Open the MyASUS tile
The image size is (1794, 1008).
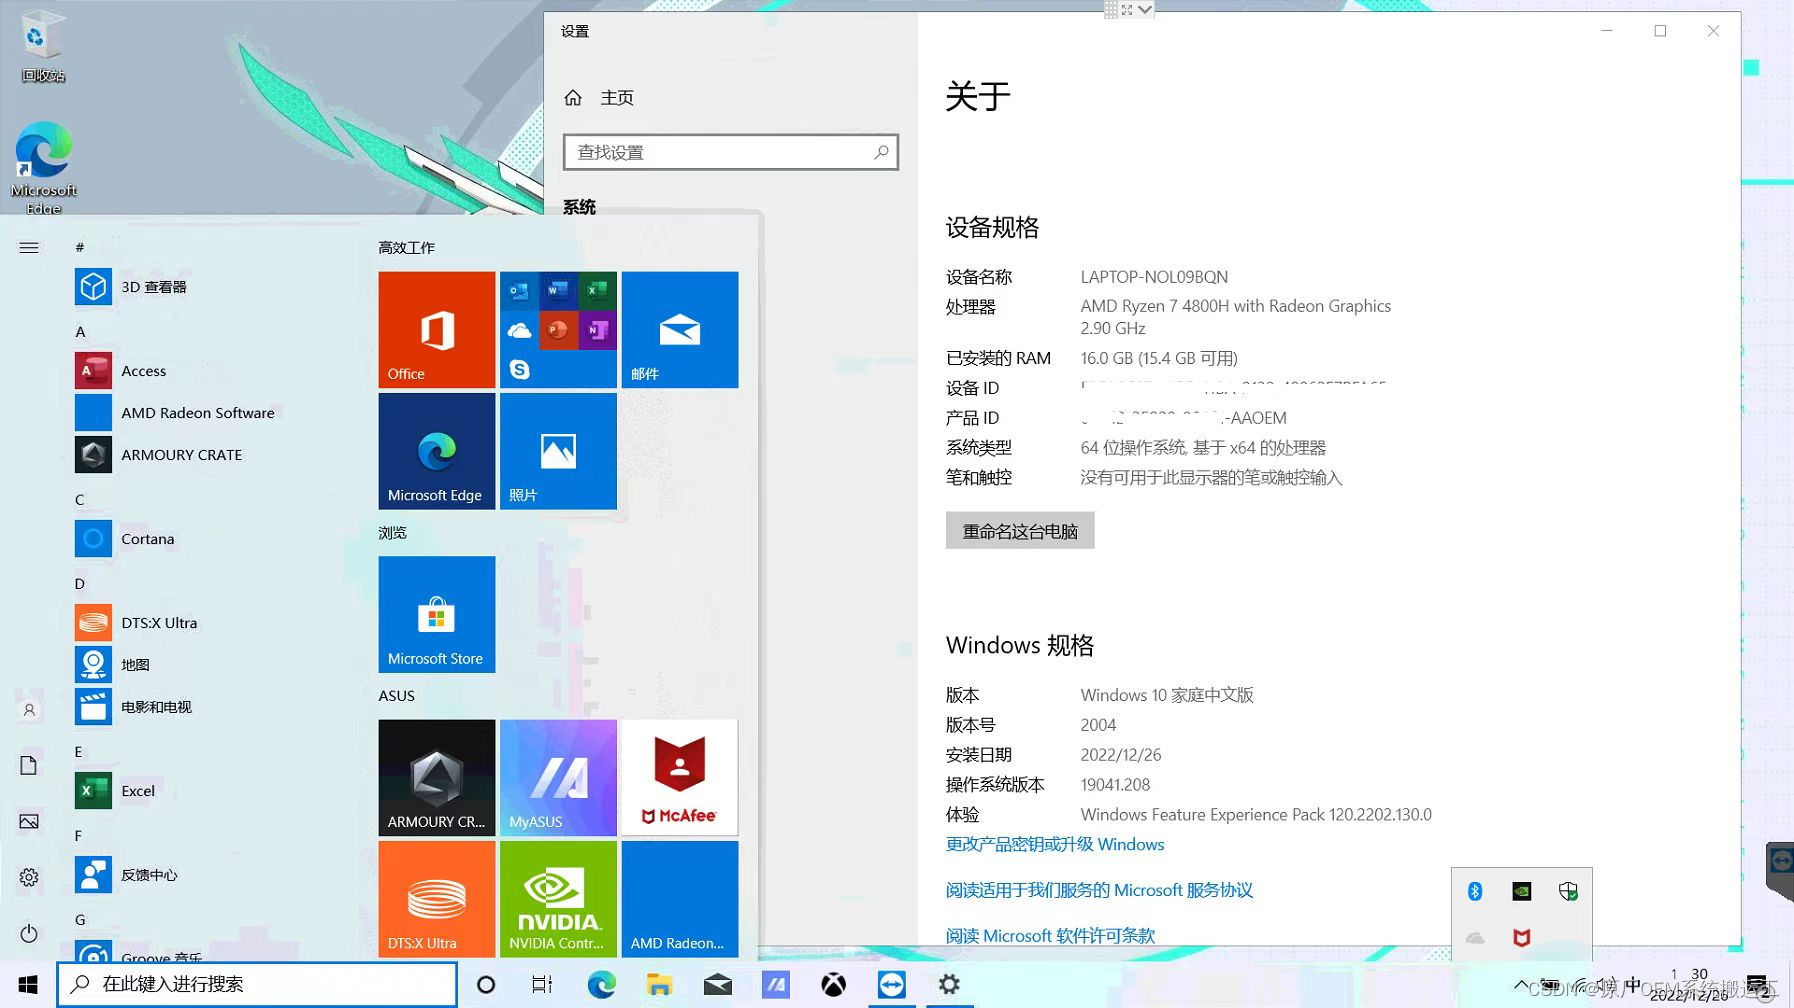click(x=558, y=778)
